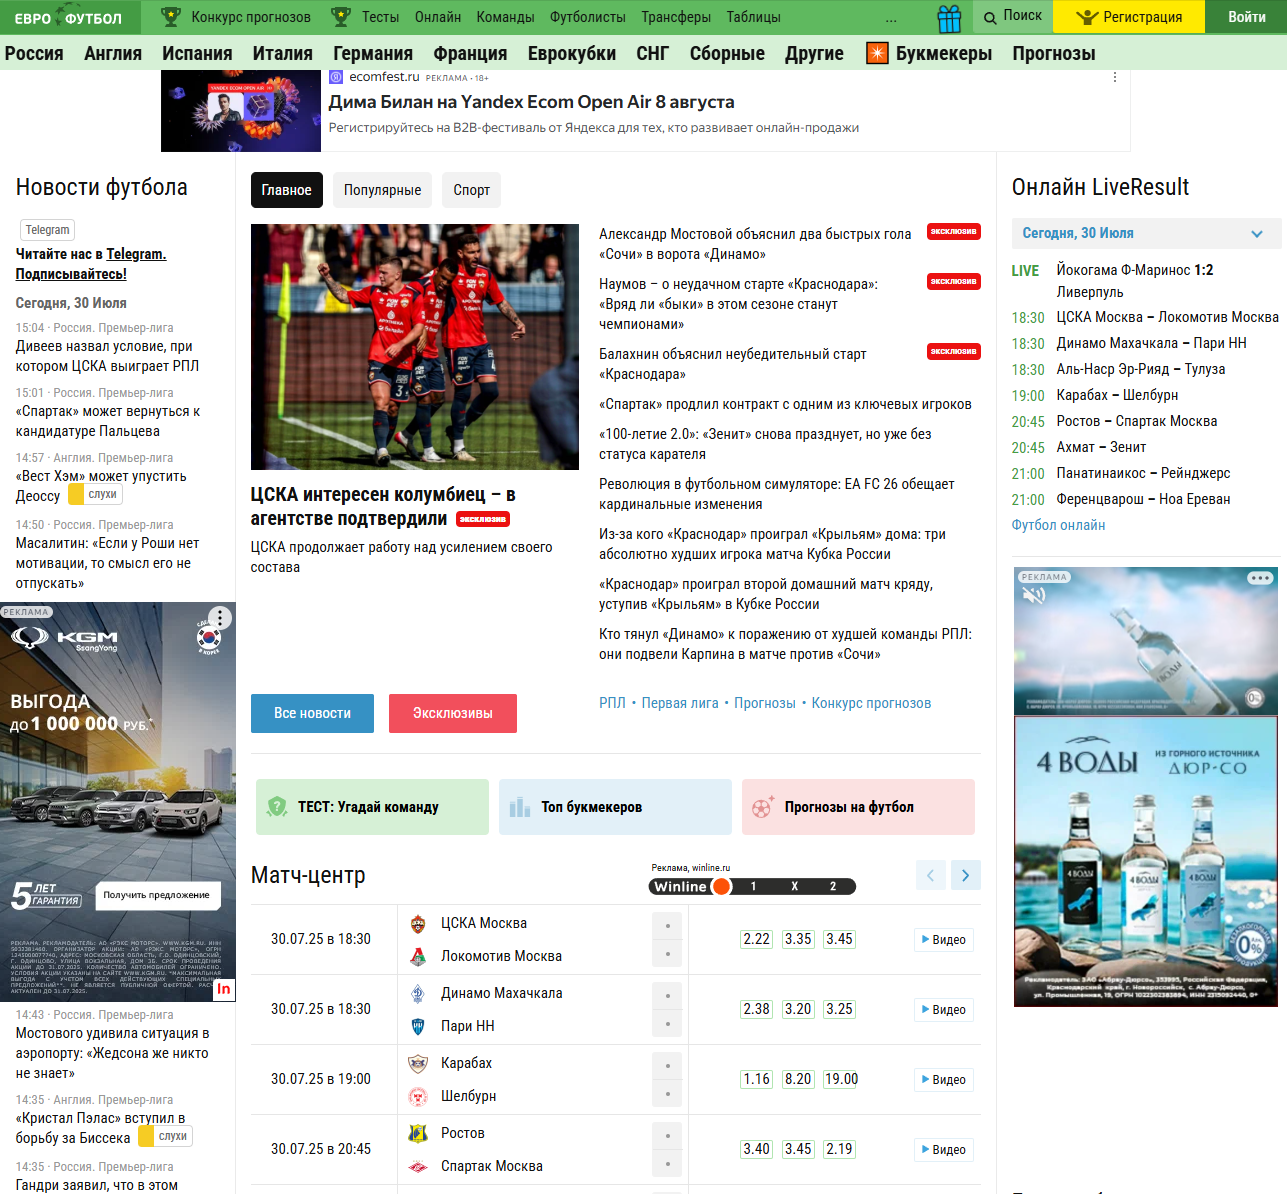Open the Англия section in navigation
1287x1194 pixels.
[x=113, y=53]
